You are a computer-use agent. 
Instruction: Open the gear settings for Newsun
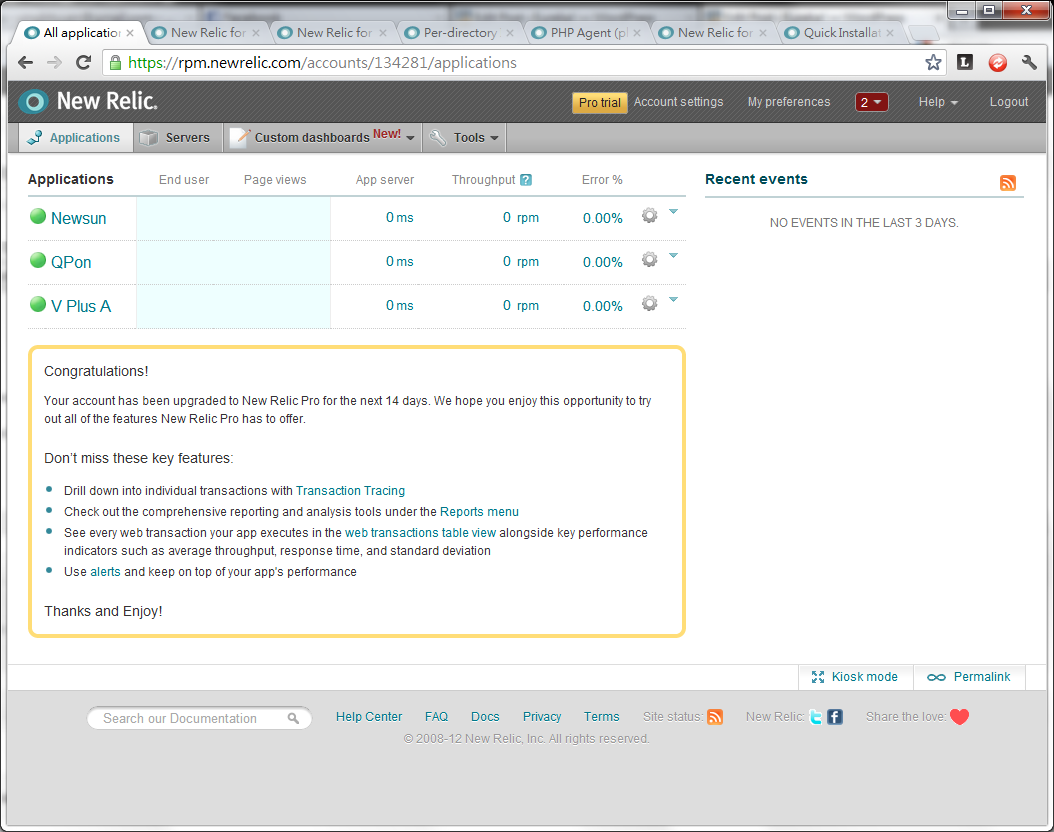coord(650,215)
